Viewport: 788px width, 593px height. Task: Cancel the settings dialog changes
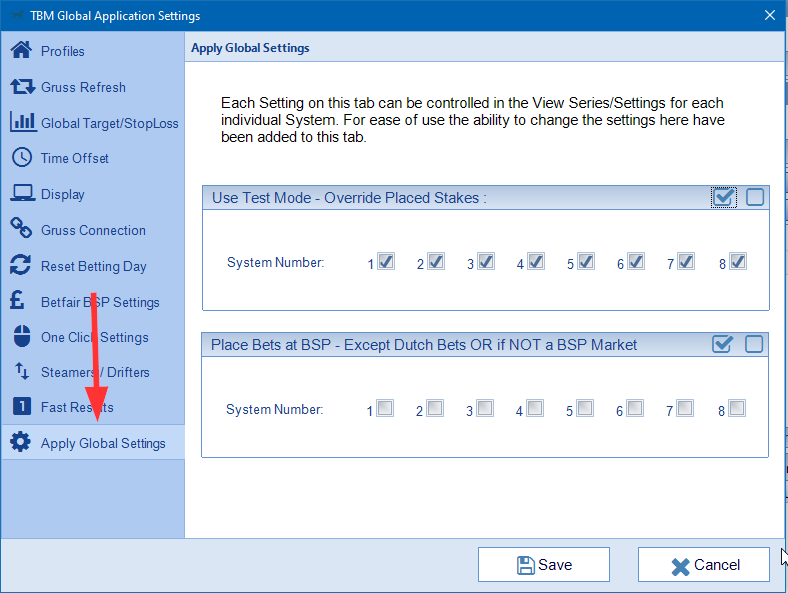[x=704, y=565]
